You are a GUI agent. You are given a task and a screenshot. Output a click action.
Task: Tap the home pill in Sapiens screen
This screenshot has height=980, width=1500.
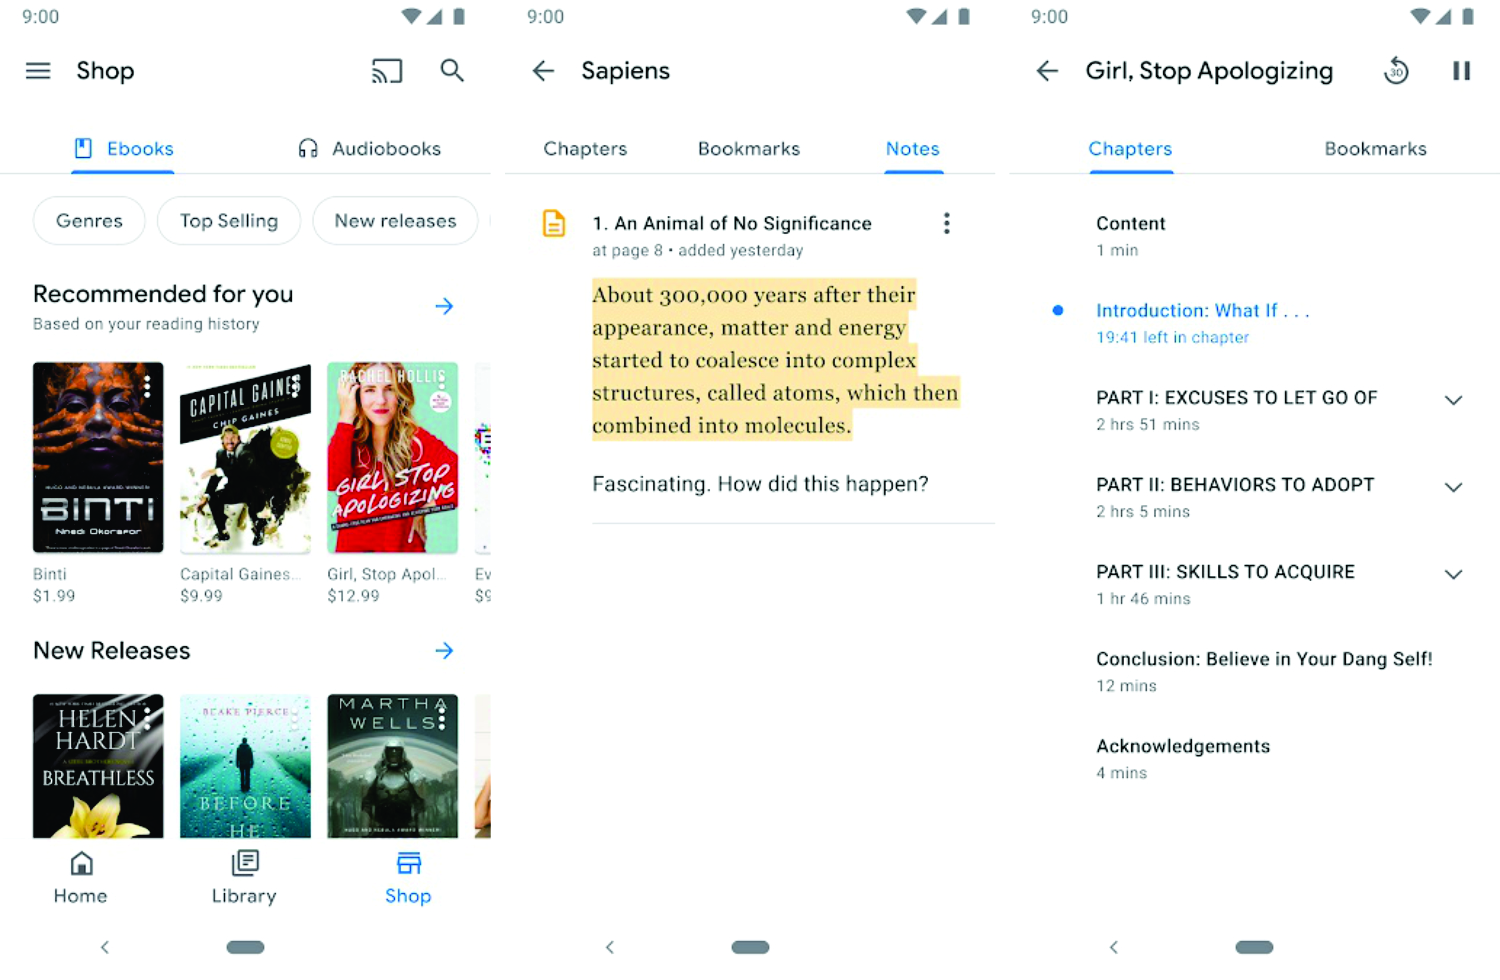pyautogui.click(x=750, y=947)
